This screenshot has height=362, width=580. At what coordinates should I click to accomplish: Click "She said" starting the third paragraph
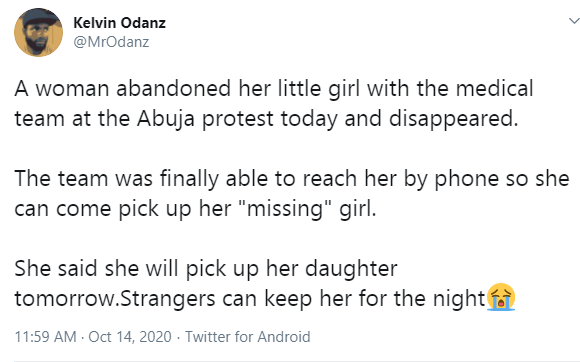click(x=56, y=269)
